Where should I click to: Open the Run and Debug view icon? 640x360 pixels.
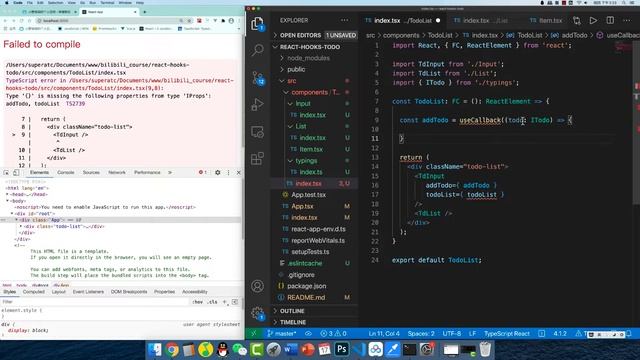258,104
